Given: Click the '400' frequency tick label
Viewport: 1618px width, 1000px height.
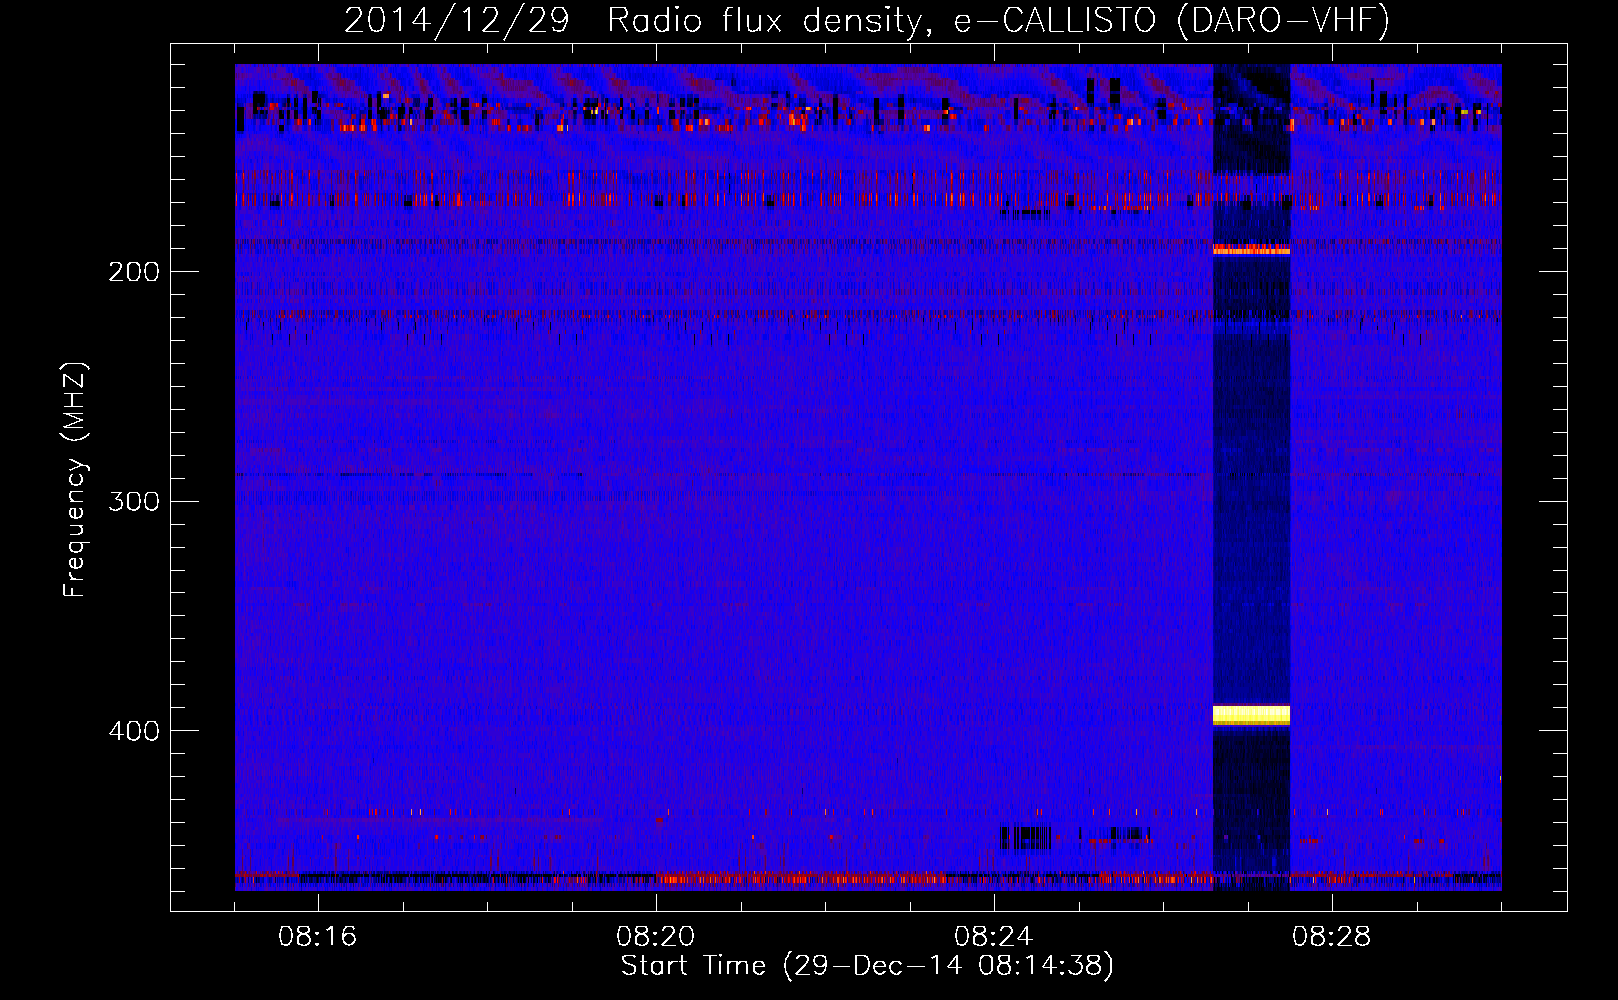Looking at the screenshot, I should [x=134, y=731].
